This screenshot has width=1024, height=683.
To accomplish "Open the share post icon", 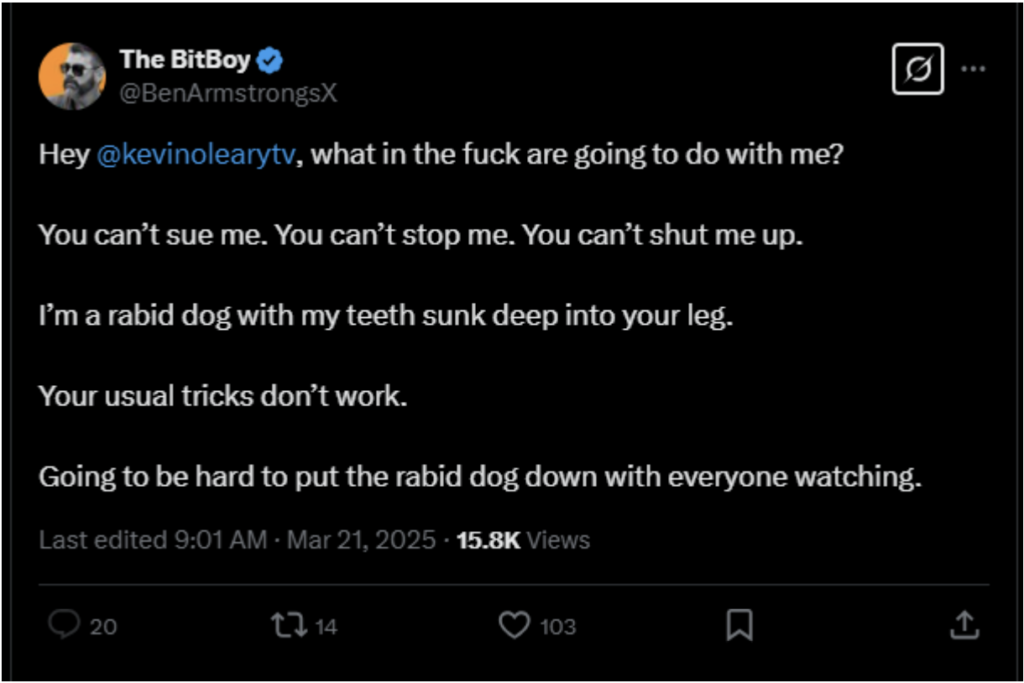I will click(963, 626).
